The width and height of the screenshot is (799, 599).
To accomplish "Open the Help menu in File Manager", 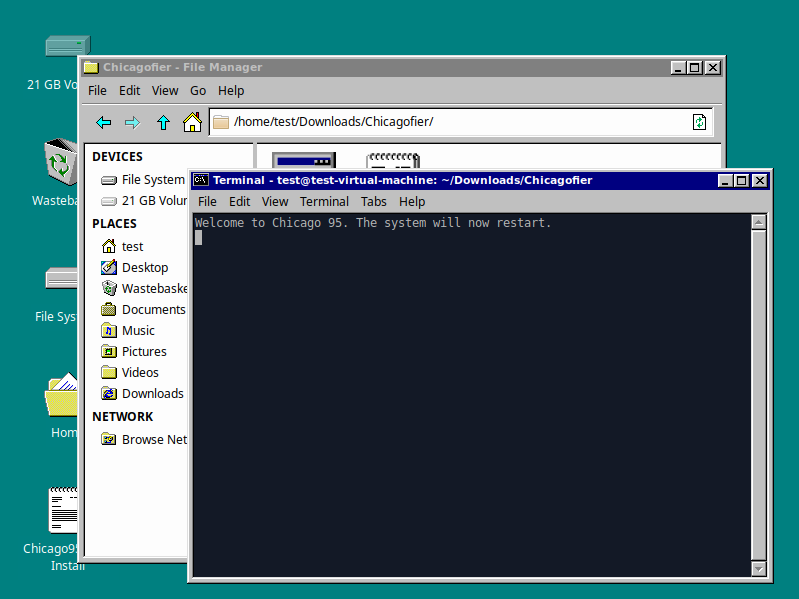I will coord(231,91).
